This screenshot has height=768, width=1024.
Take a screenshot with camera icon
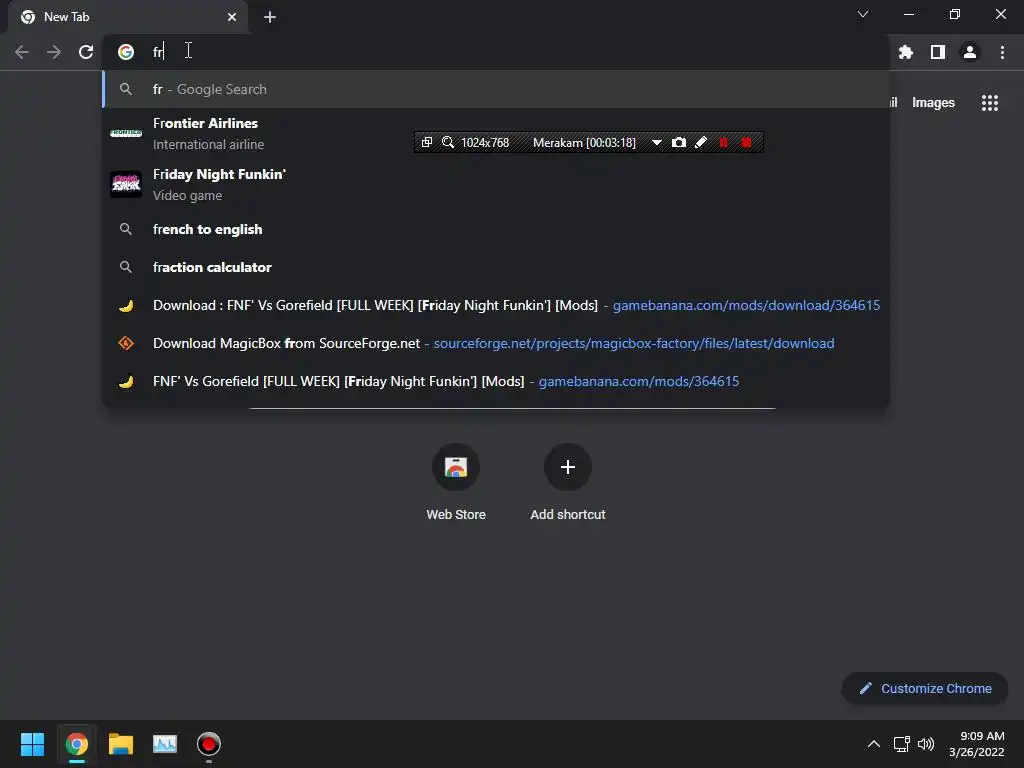[x=679, y=142]
